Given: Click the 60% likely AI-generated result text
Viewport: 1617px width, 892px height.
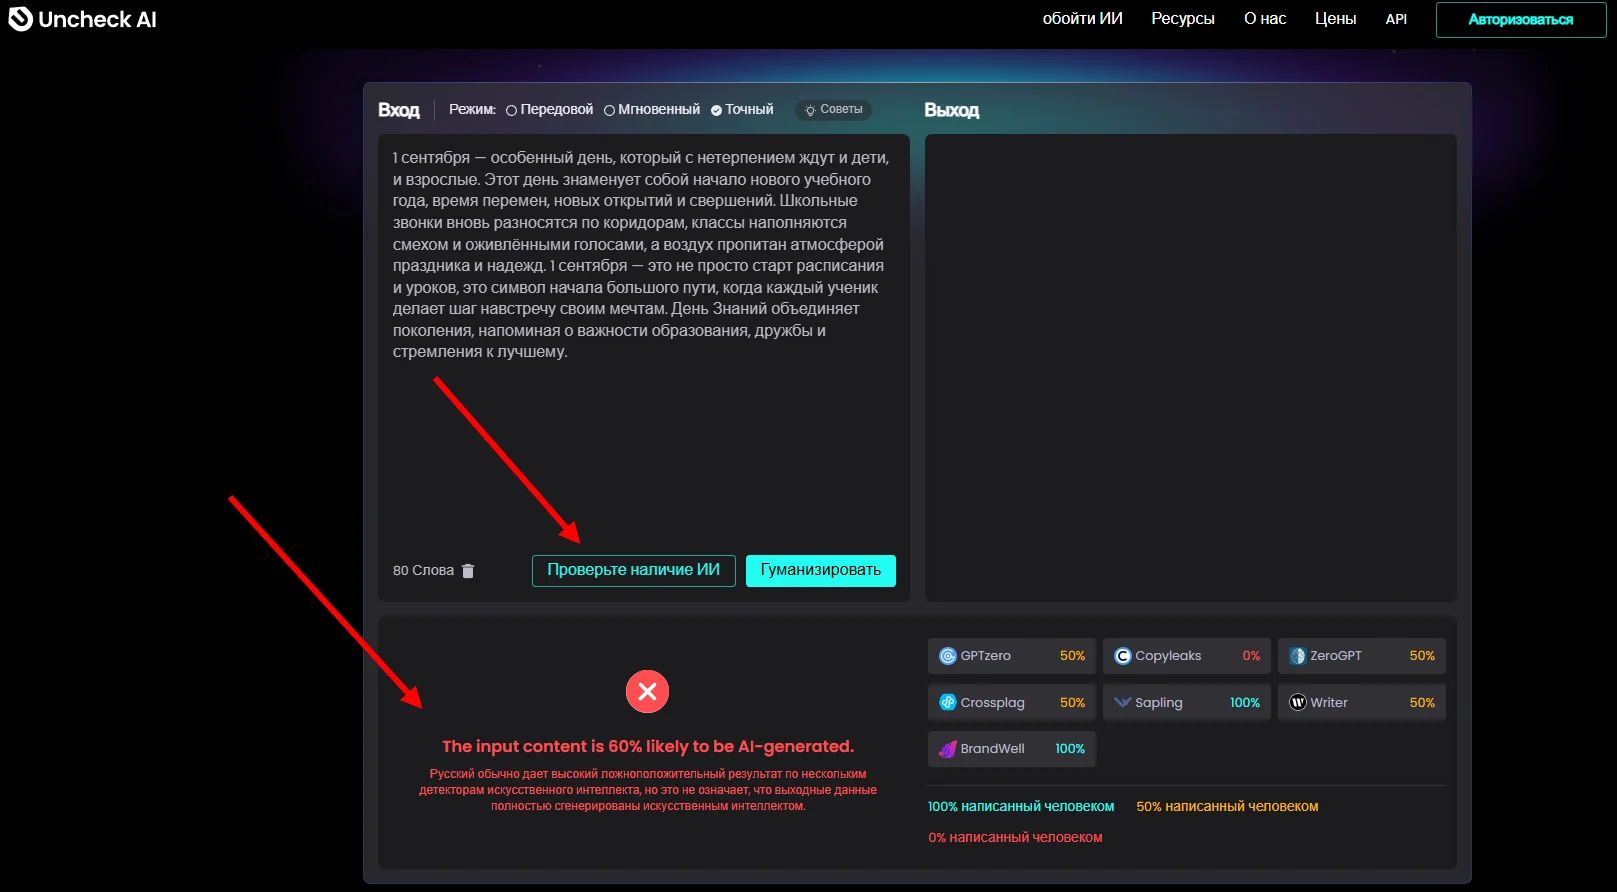Looking at the screenshot, I should click(x=648, y=747).
